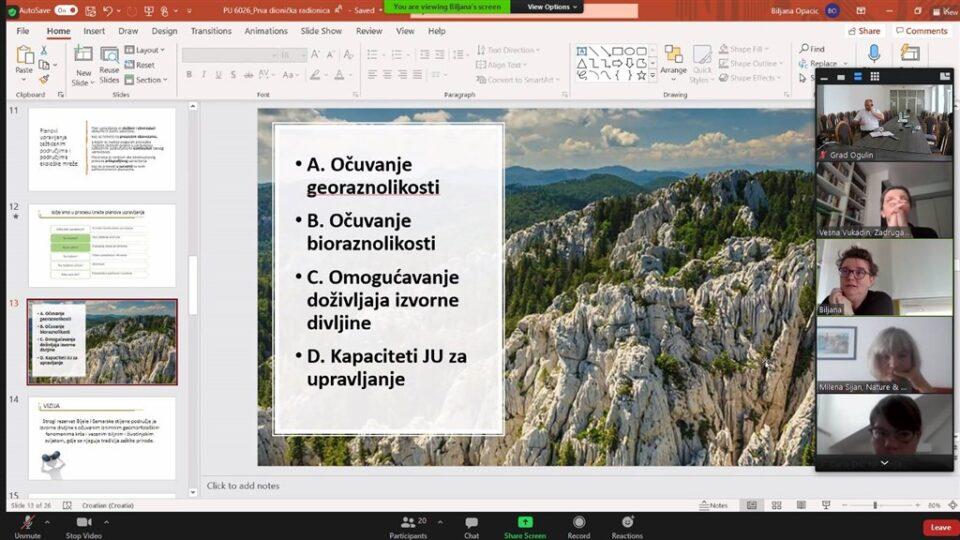Click Font Color swatch icon
Viewport: 960px width, 540px height.
pos(339,75)
